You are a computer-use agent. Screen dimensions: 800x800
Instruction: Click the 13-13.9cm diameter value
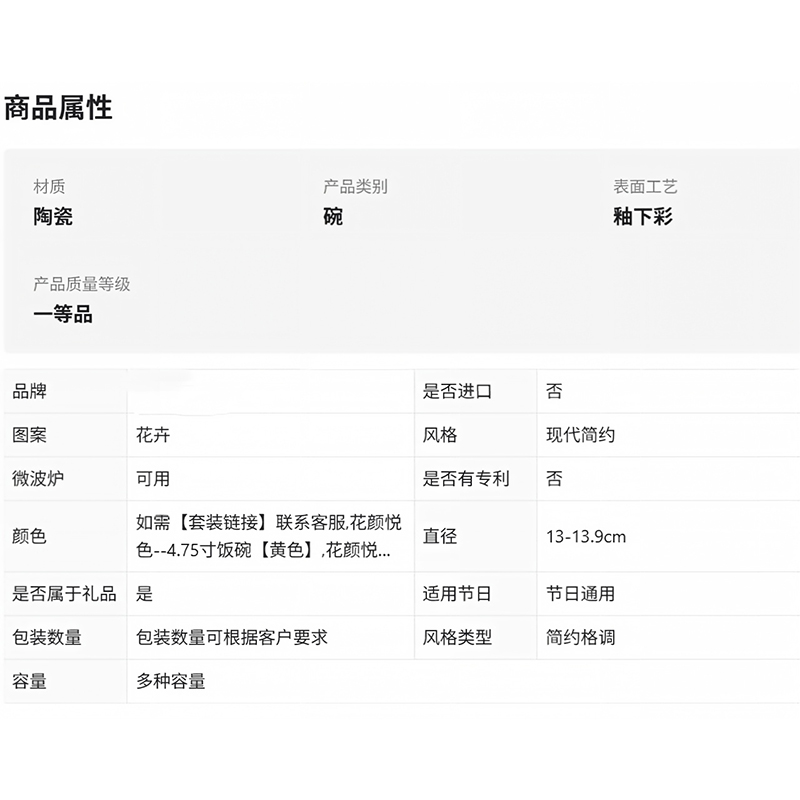[586, 536]
